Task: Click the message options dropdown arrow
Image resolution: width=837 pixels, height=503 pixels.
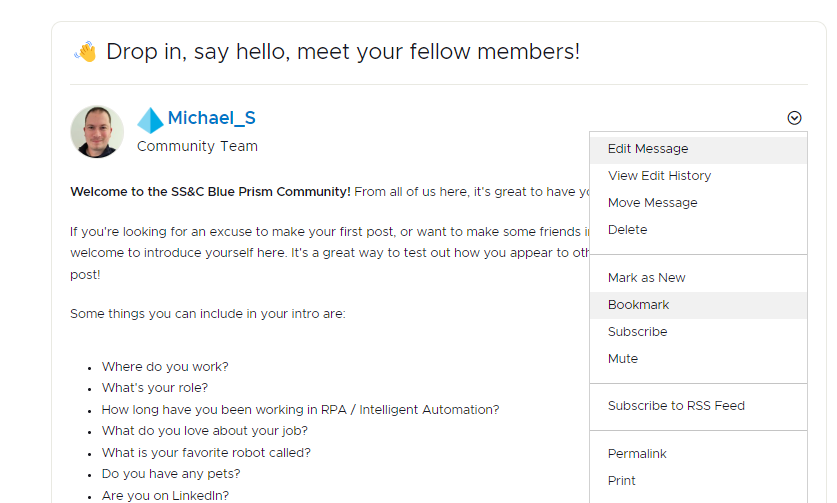Action: pos(794,118)
